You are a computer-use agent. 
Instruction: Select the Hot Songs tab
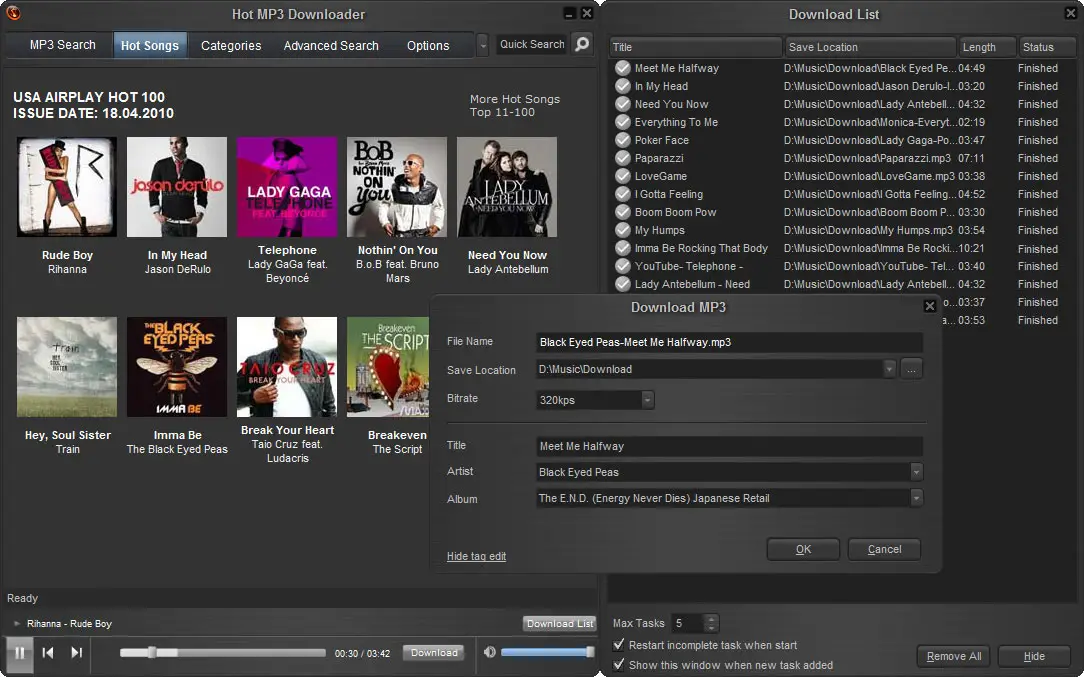150,45
